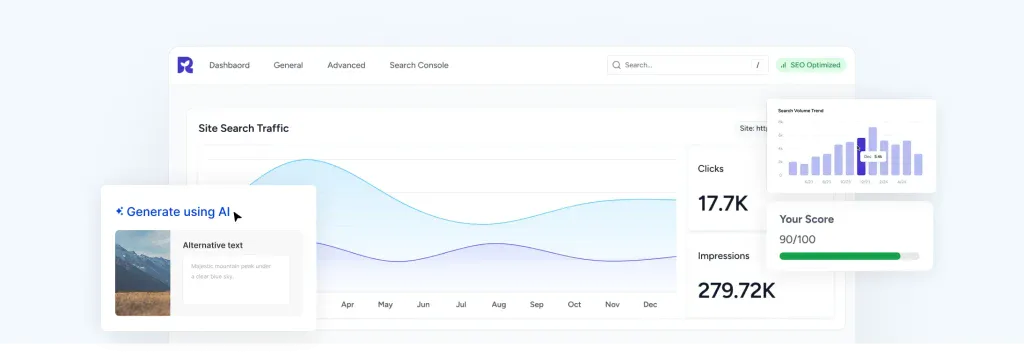Click the search magnifier icon
Viewport: 1024px width, 361px height.
[x=616, y=65]
